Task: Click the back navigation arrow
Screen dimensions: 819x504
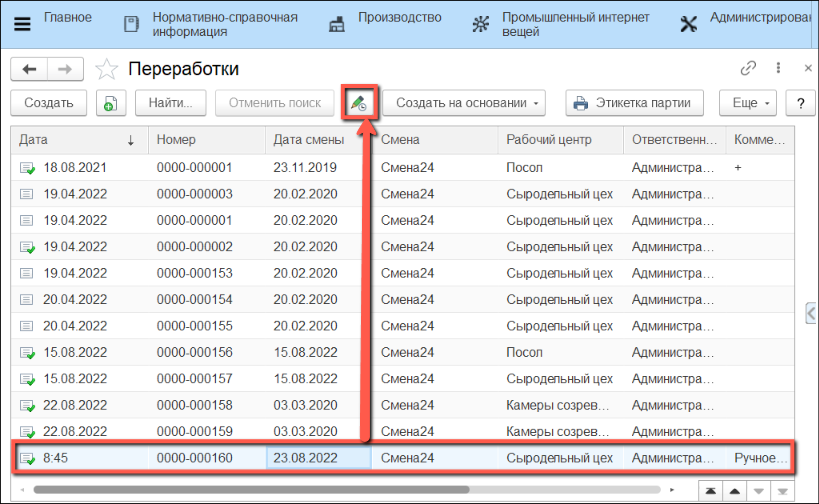Action: 30,69
